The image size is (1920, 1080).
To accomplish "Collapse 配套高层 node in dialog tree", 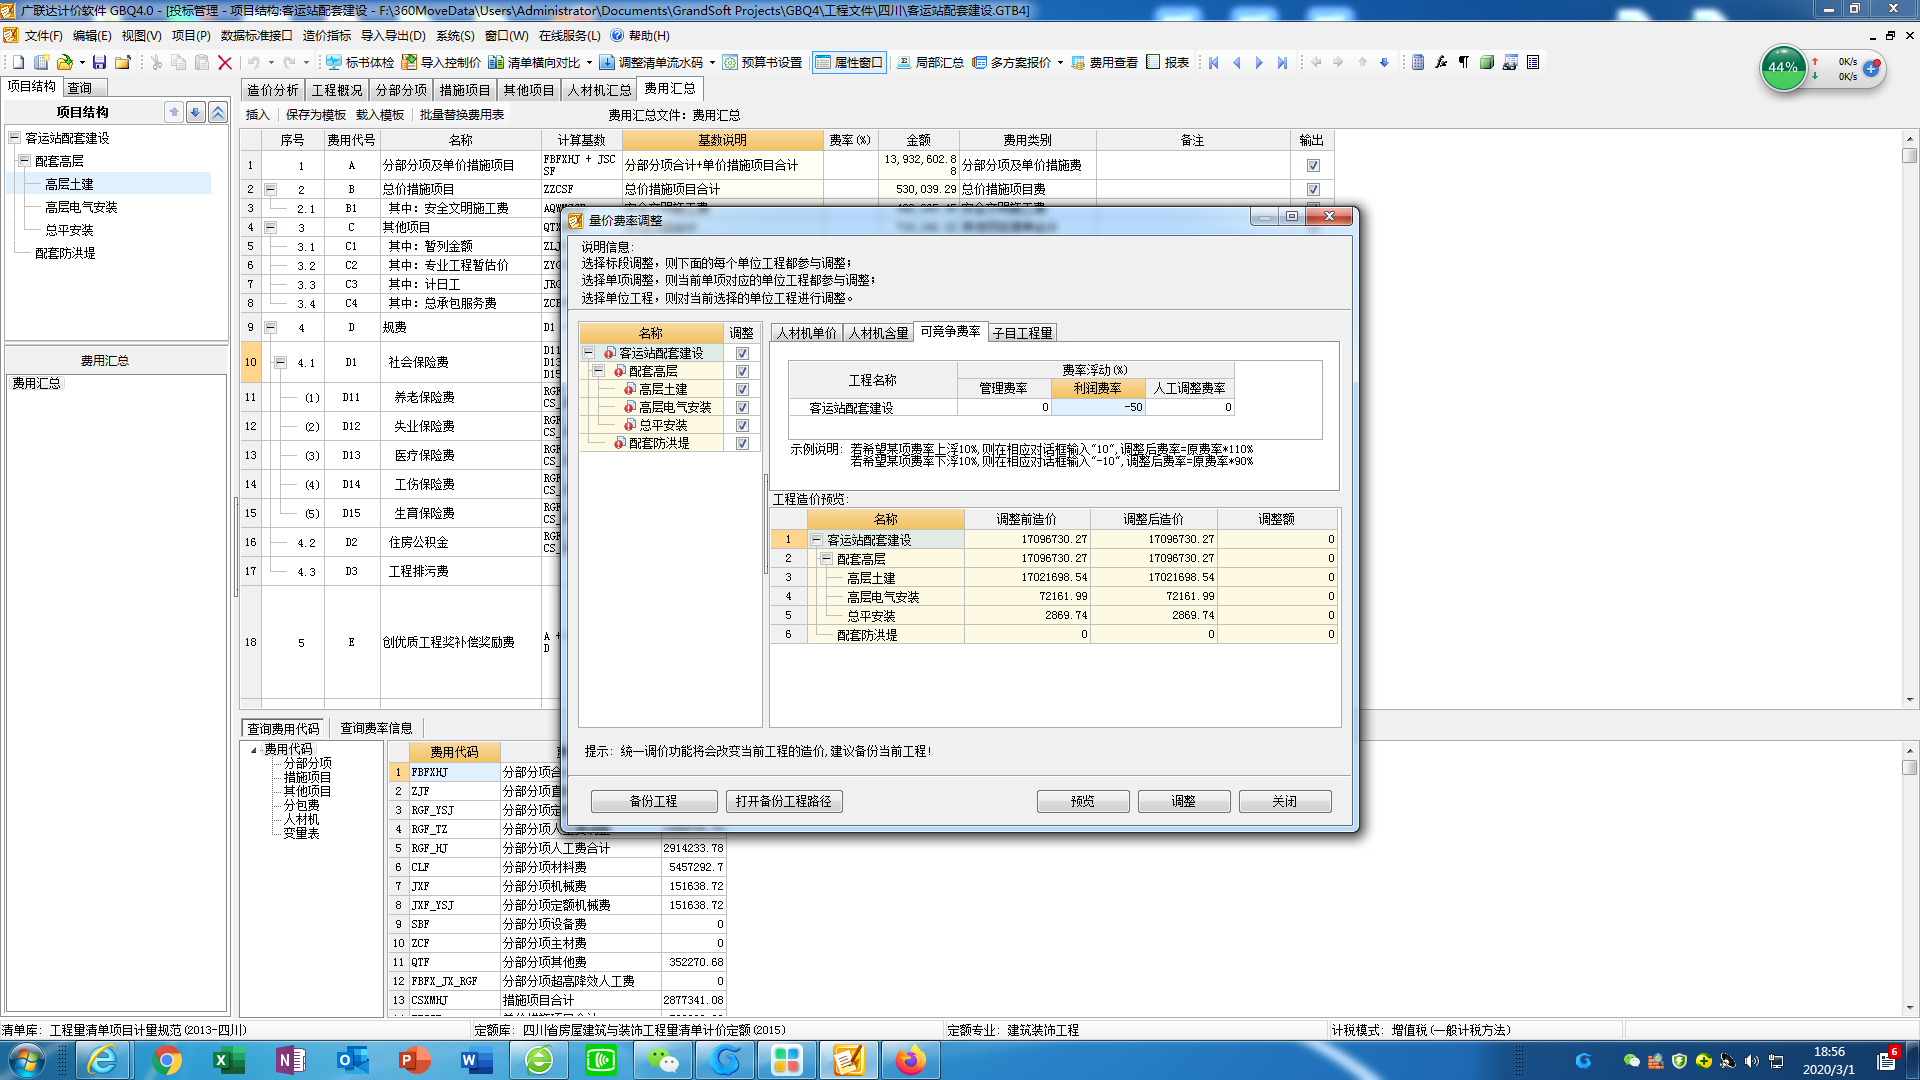I will [599, 371].
